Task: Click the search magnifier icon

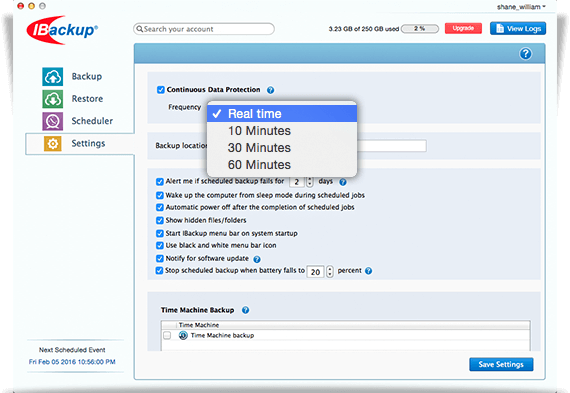Action: [140, 29]
